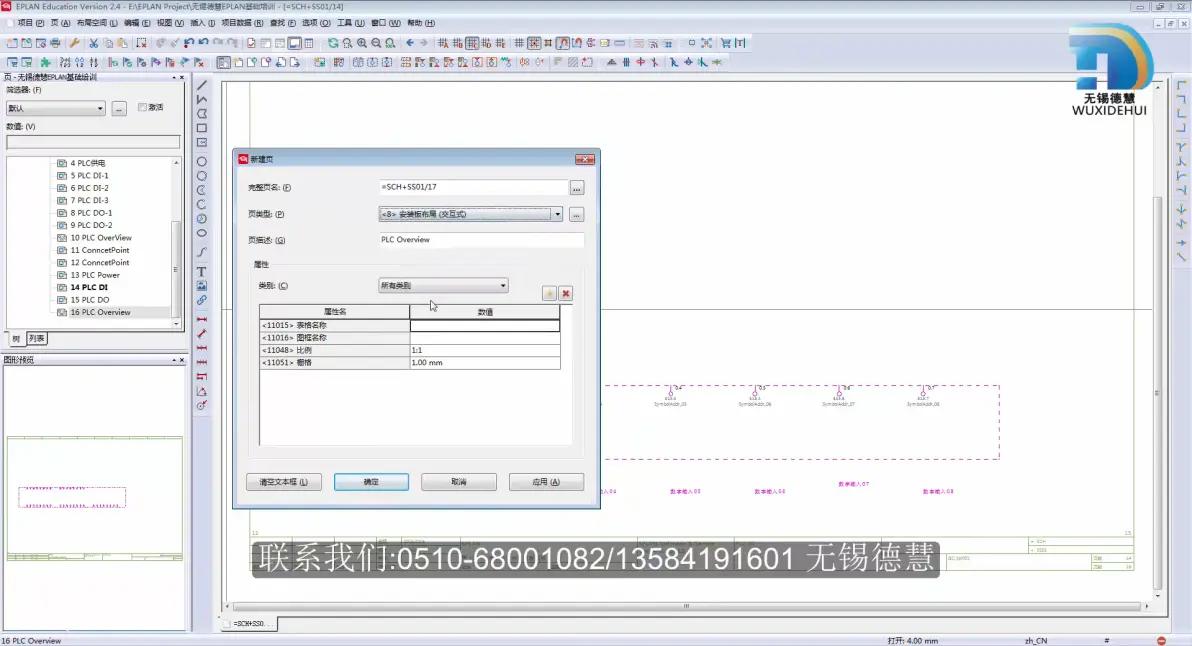This screenshot has height=646, width=1192.
Task: Click browse button next to page type
Action: point(576,214)
